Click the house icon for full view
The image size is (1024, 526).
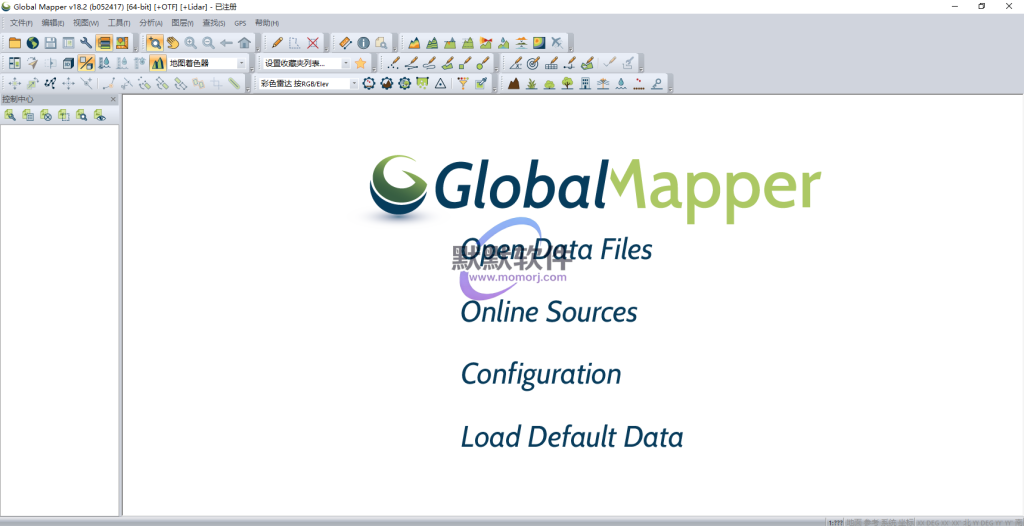click(244, 43)
